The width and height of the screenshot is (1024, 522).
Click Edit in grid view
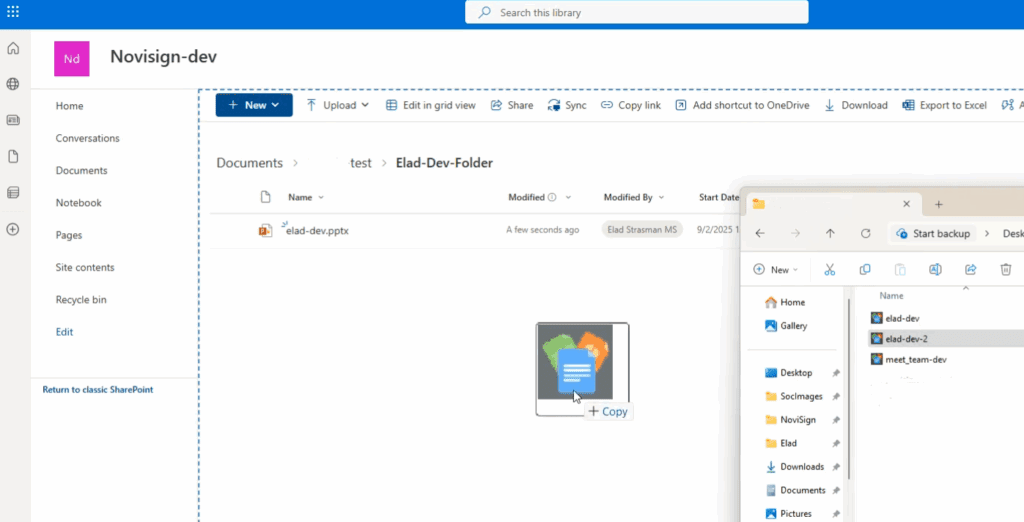[431, 105]
